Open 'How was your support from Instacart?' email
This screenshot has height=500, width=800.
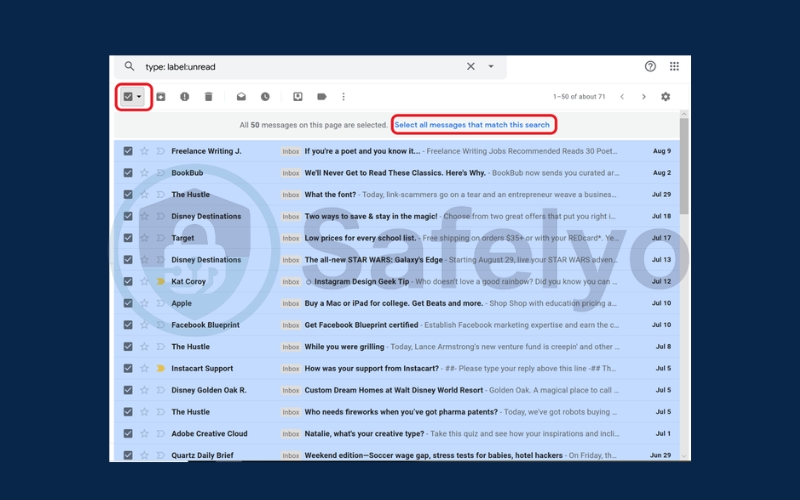[371, 368]
